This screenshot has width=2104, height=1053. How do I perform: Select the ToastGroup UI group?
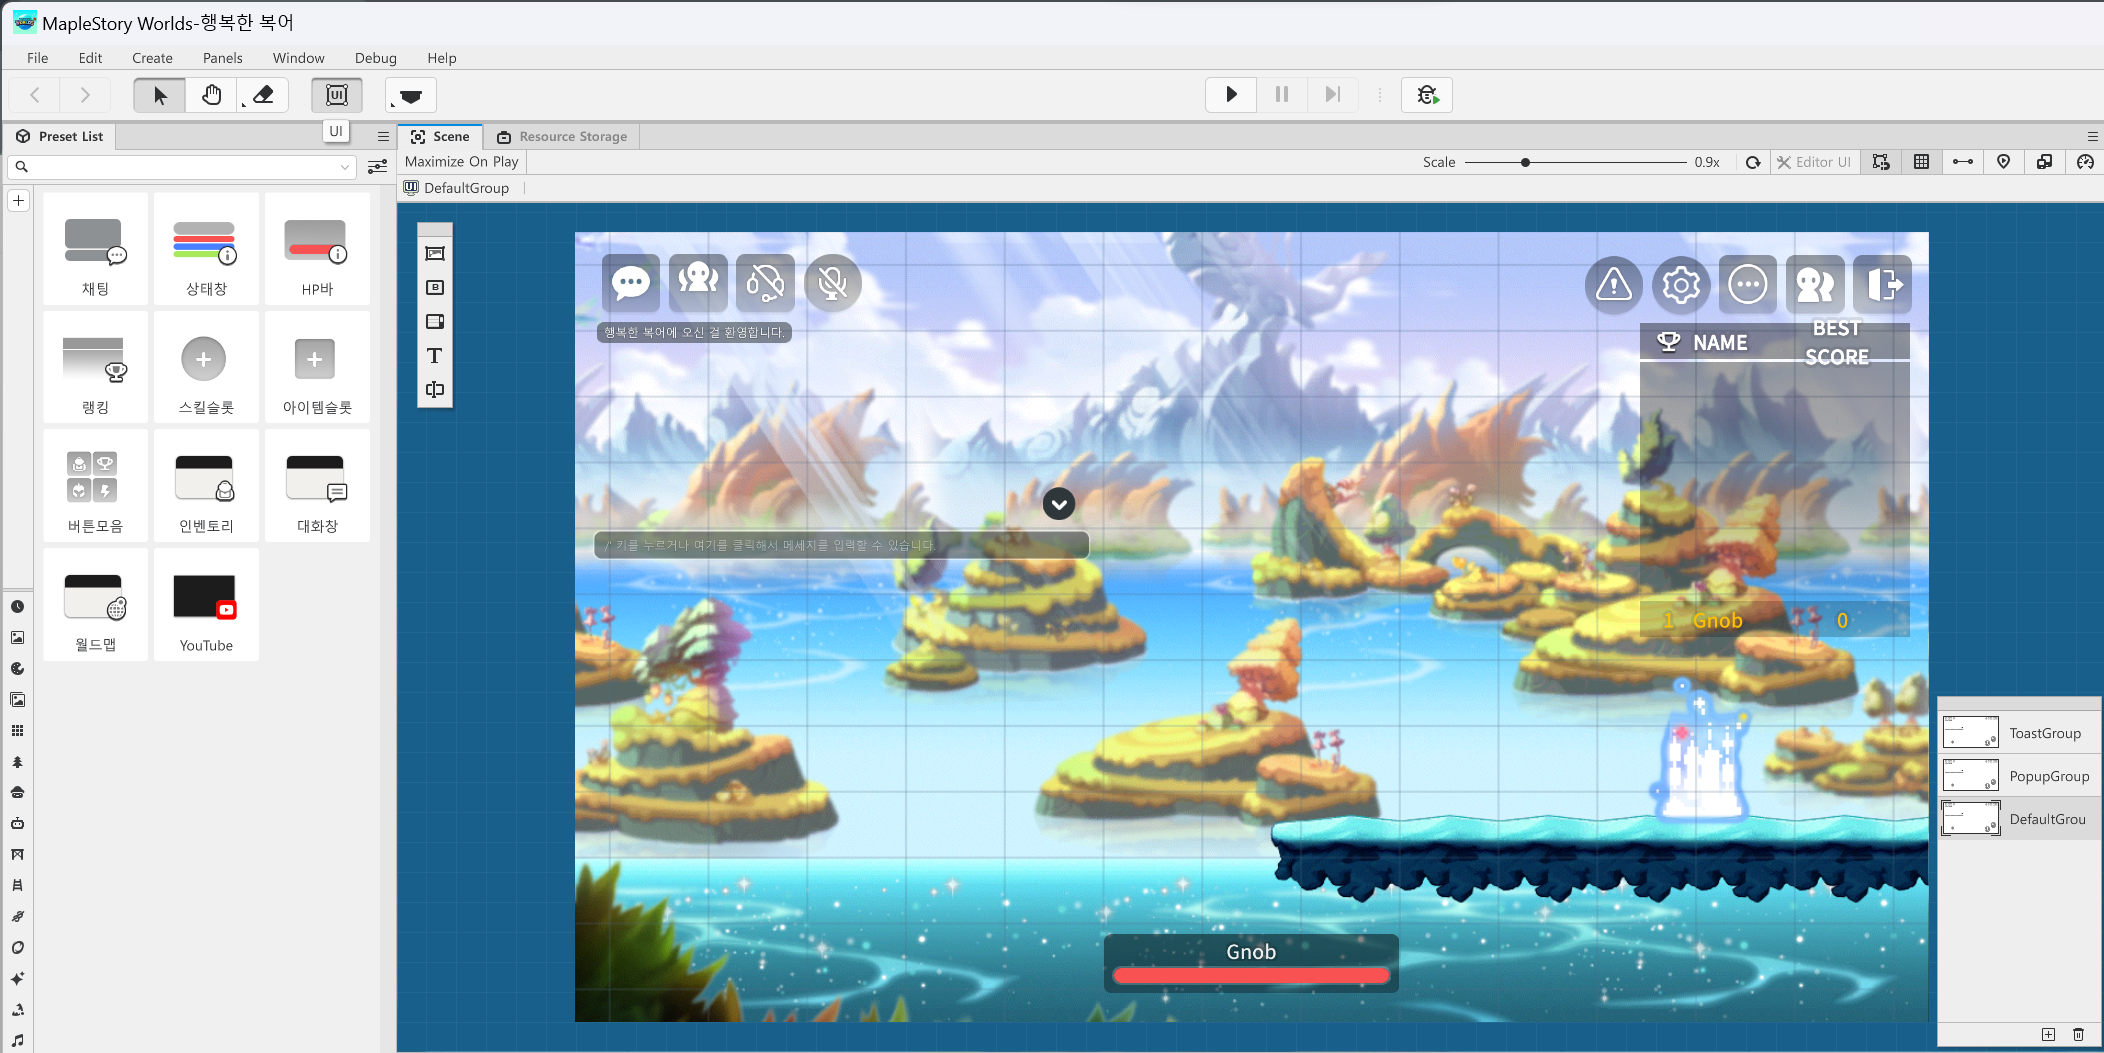click(x=2020, y=733)
